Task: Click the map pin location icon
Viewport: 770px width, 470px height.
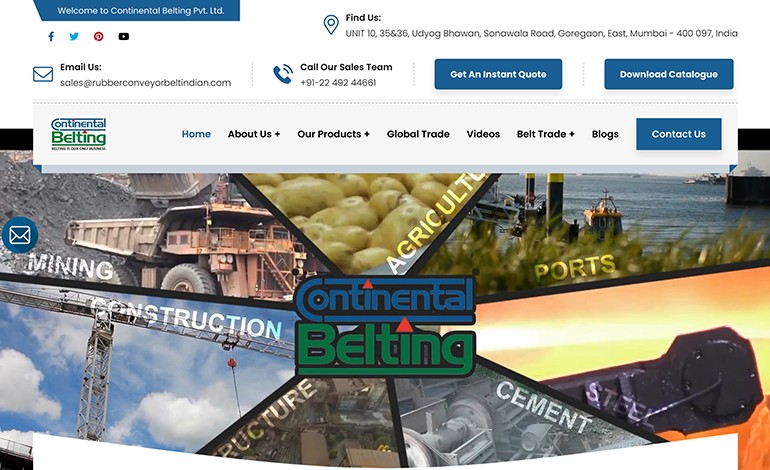Action: (331, 25)
